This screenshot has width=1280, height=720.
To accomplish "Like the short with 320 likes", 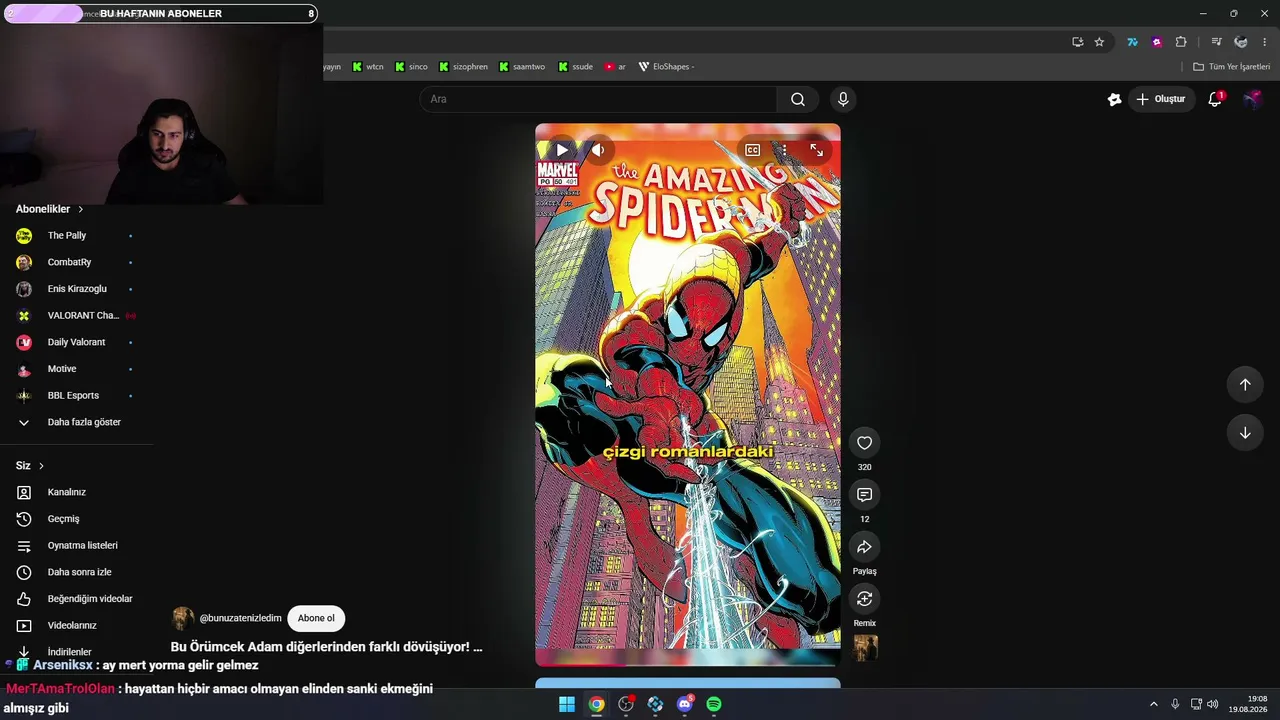I will 865,443.
